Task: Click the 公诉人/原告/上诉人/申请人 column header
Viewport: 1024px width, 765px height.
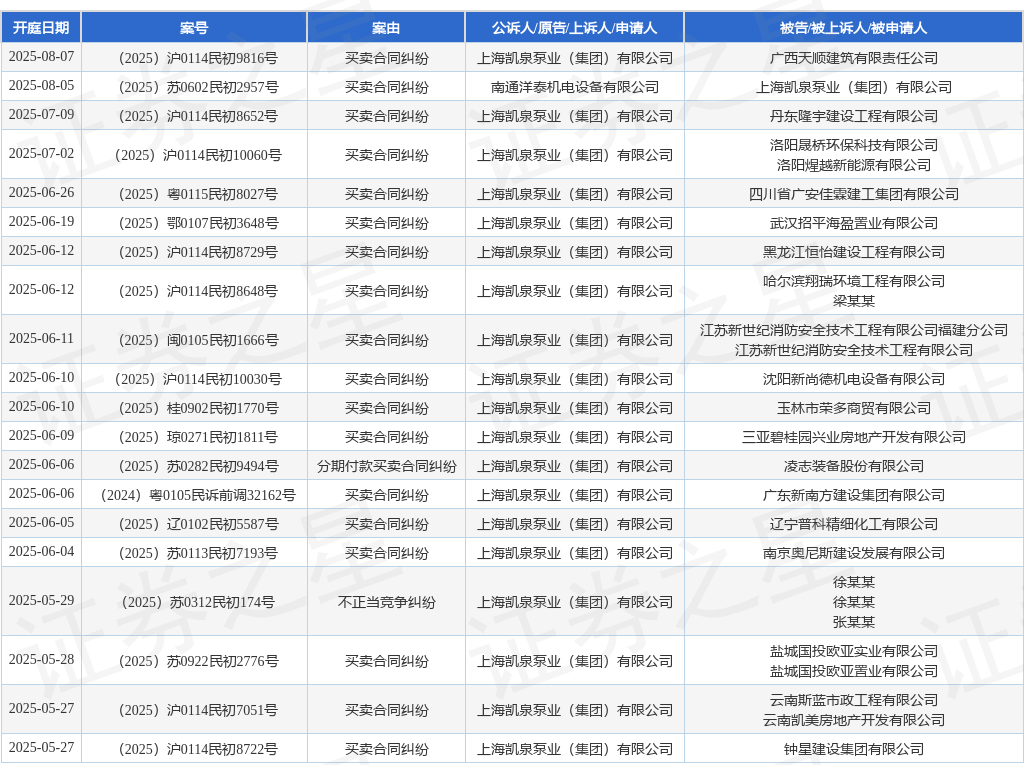Action: click(575, 27)
